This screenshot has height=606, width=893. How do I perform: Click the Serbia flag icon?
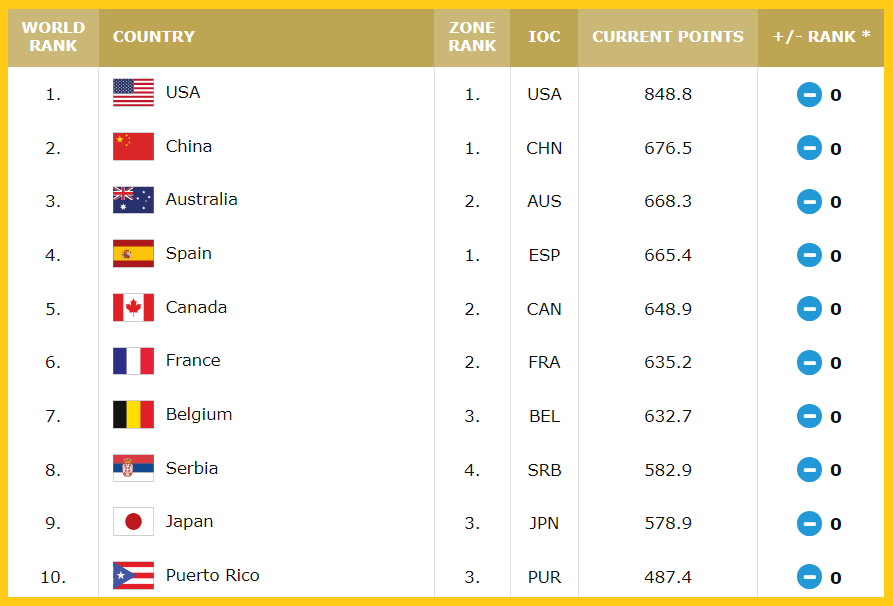click(x=133, y=468)
